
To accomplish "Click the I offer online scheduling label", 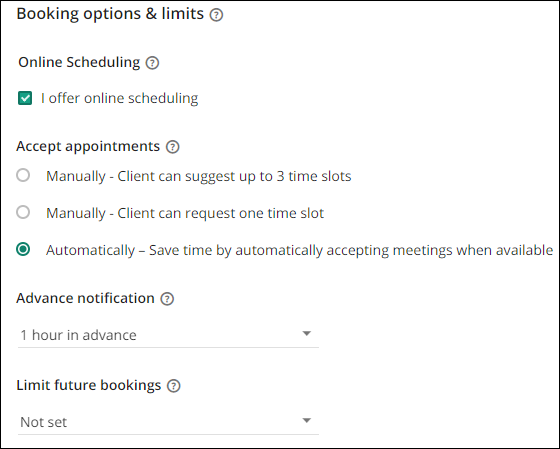I will point(120,98).
